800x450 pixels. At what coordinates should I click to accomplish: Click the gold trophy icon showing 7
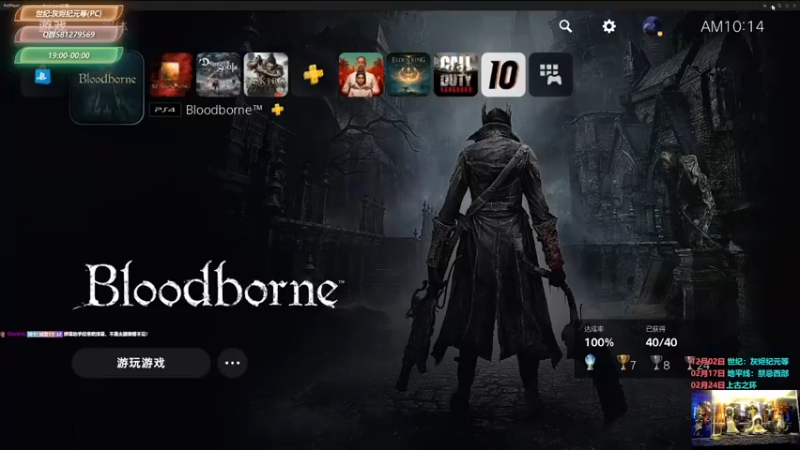point(622,363)
